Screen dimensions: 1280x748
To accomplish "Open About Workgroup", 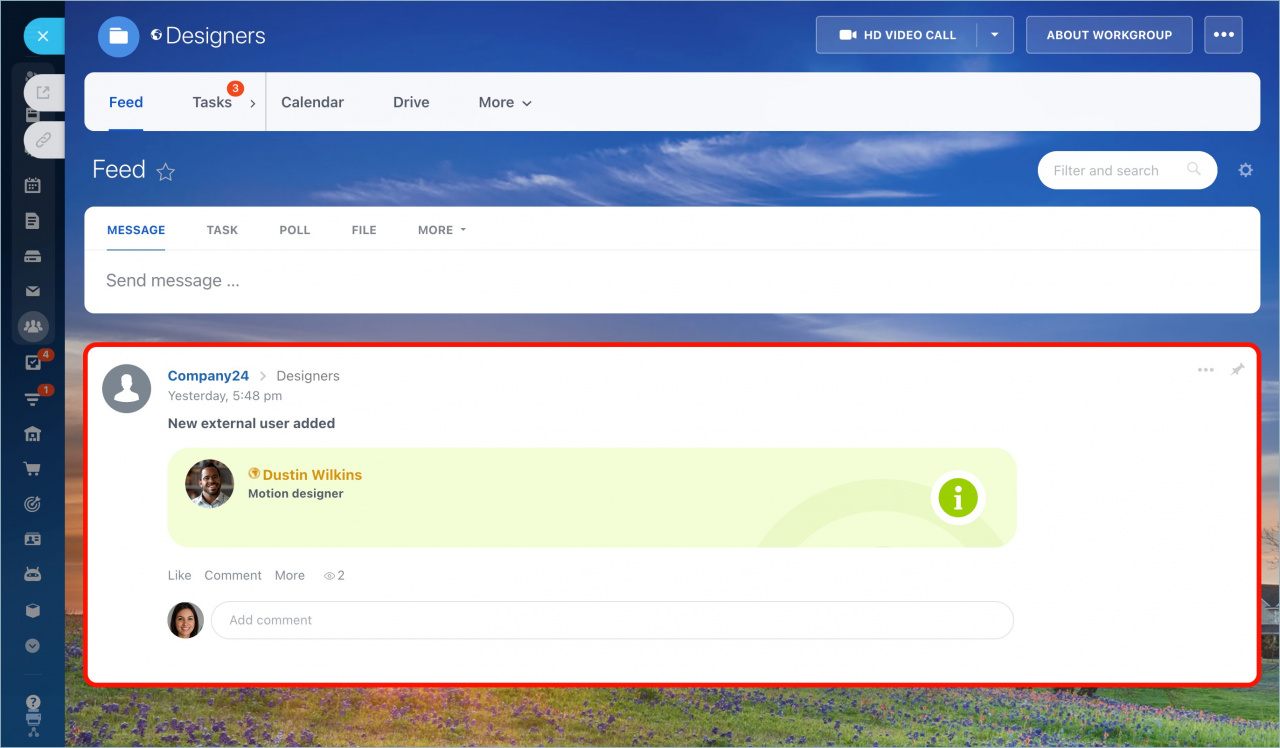I will [x=1109, y=35].
